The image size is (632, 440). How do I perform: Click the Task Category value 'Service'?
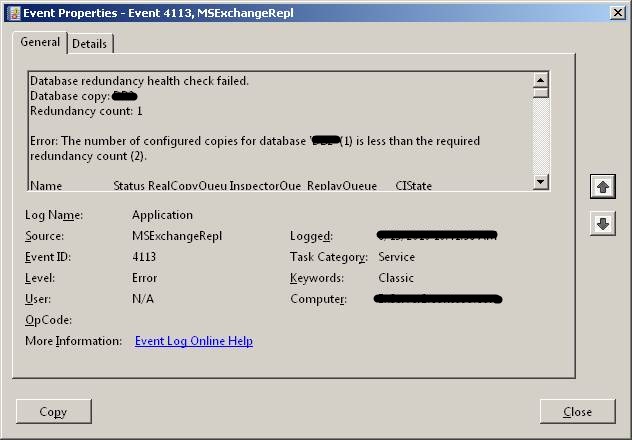(x=397, y=257)
